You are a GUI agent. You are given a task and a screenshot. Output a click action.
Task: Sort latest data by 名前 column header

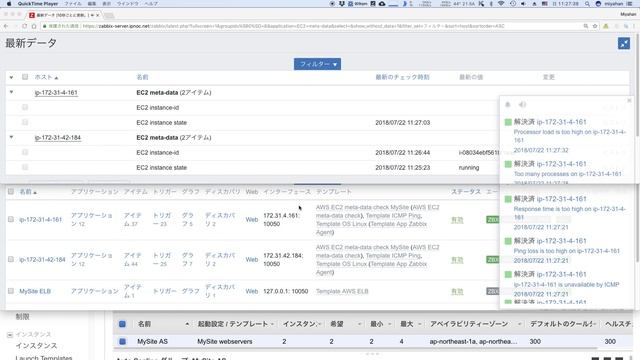[142, 77]
